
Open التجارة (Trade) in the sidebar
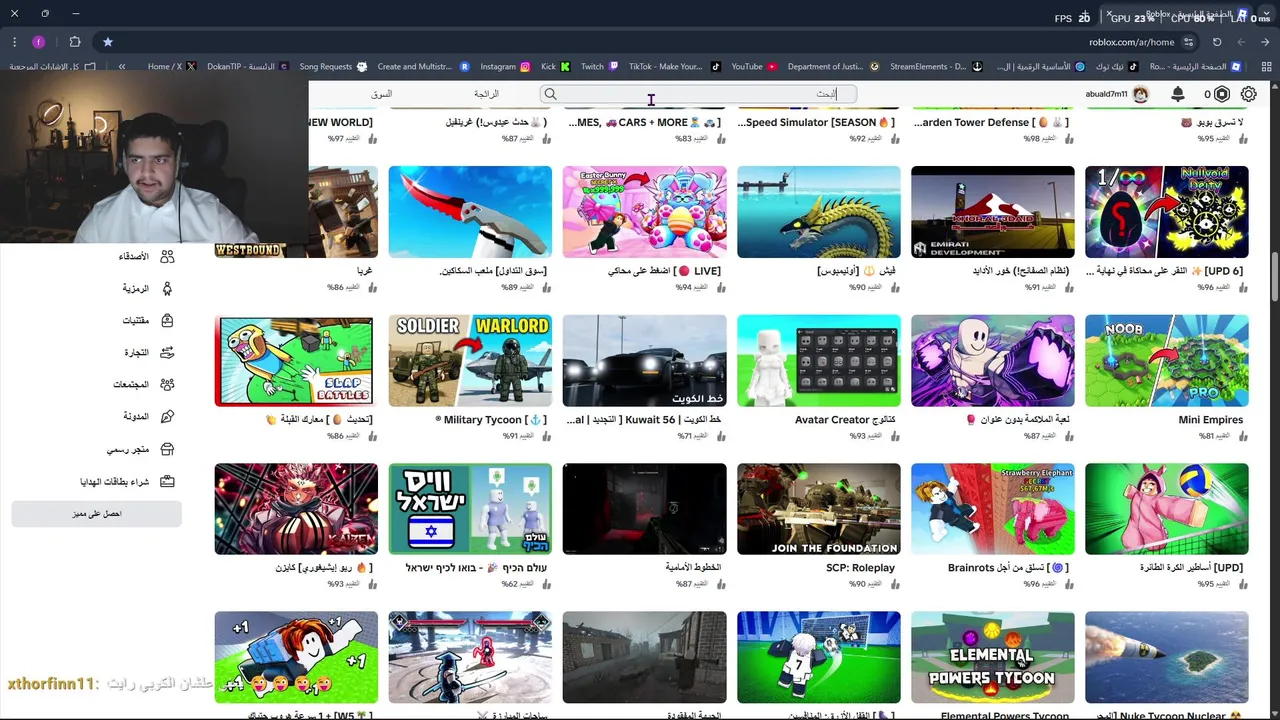click(149, 353)
